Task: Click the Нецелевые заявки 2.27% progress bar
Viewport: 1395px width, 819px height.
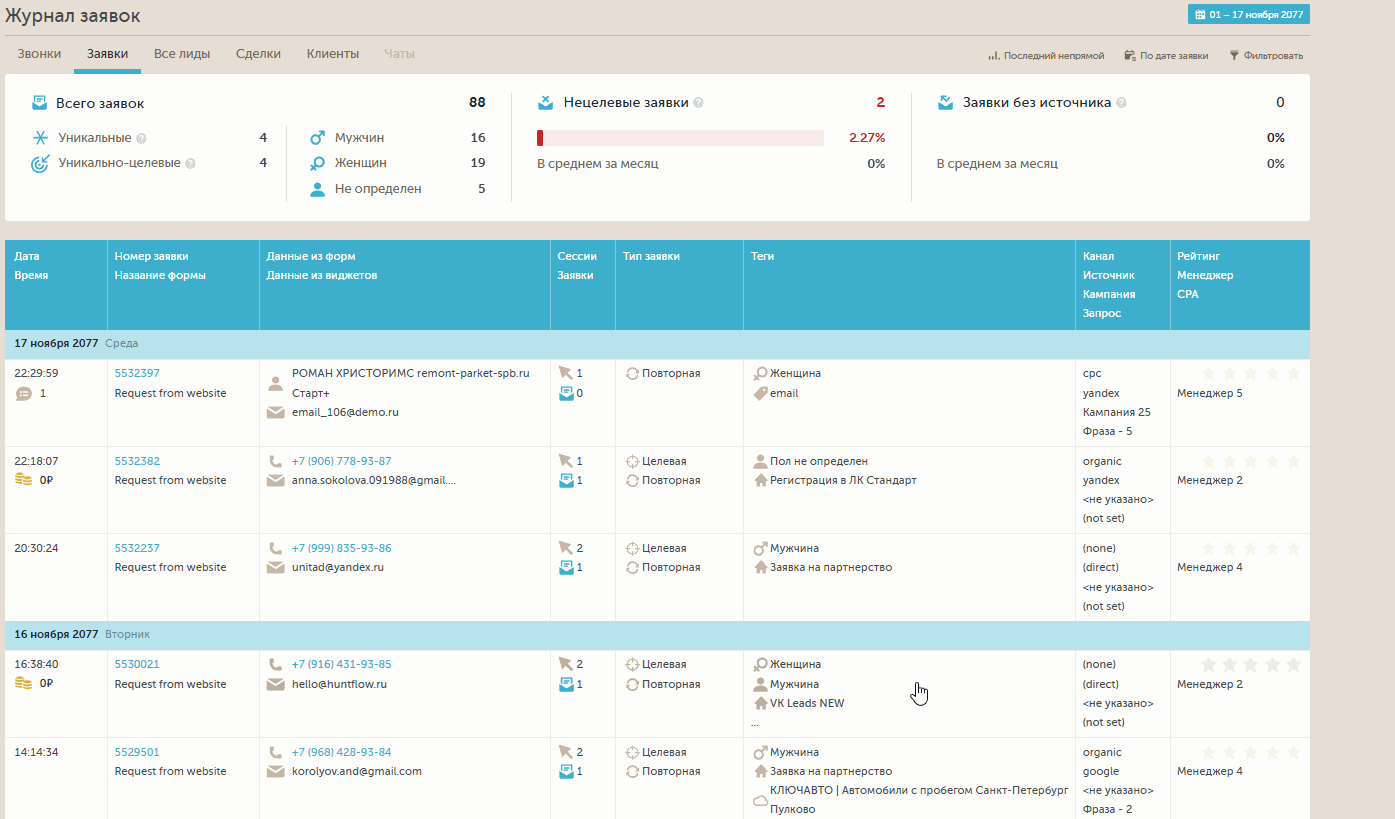Action: (680, 138)
